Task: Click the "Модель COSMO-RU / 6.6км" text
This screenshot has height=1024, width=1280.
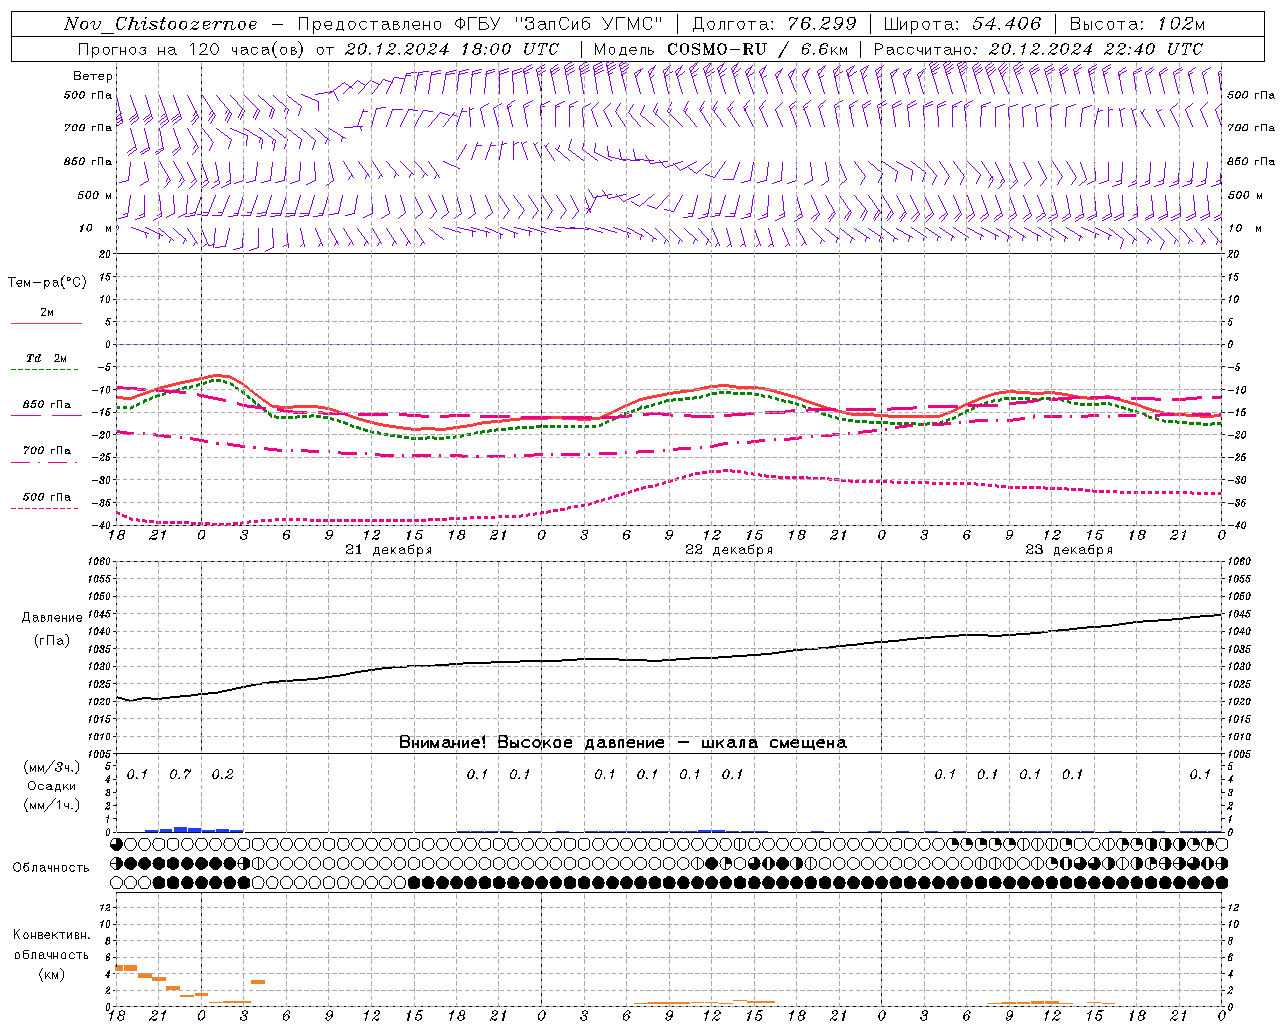Action: pyautogui.click(x=721, y=49)
